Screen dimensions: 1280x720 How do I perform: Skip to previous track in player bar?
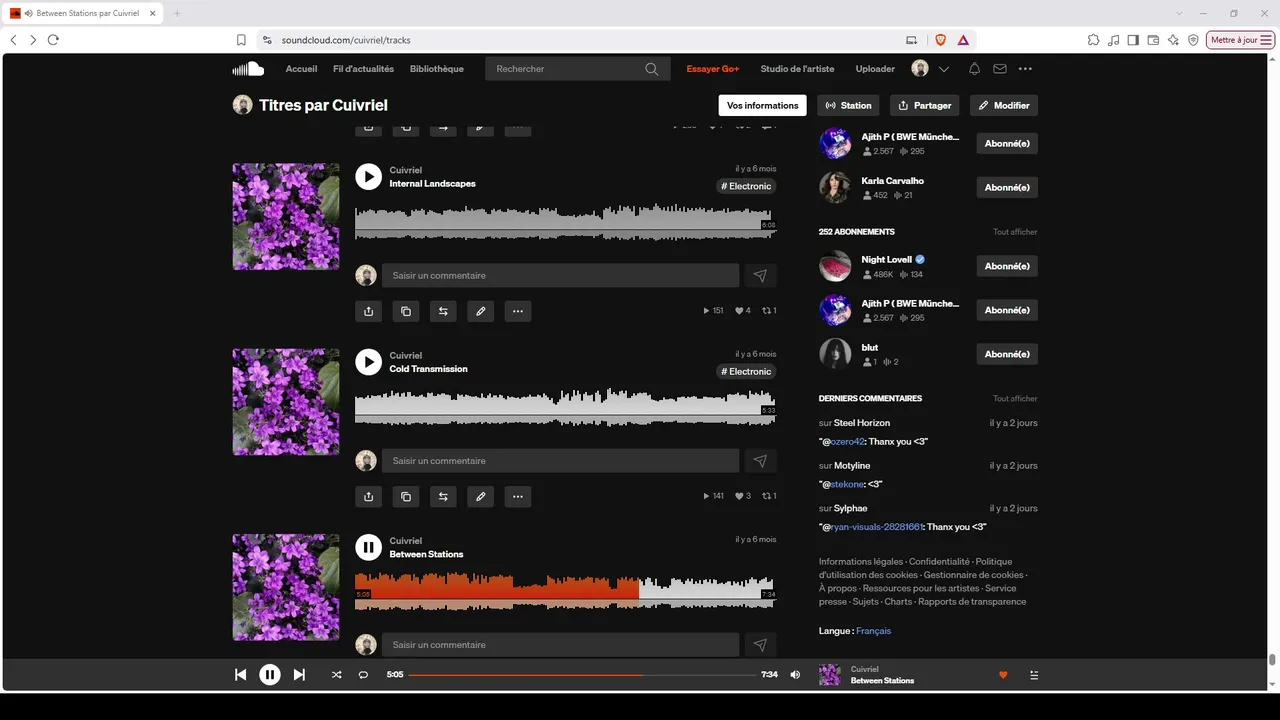coord(240,675)
